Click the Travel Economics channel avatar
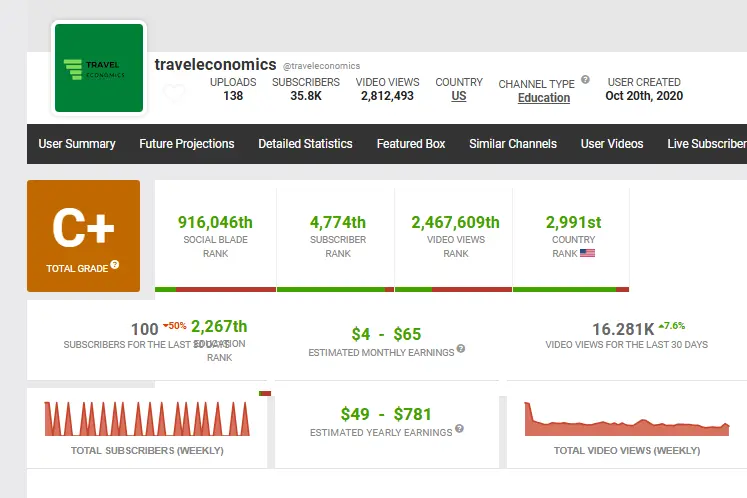The image size is (747, 498). (99, 68)
